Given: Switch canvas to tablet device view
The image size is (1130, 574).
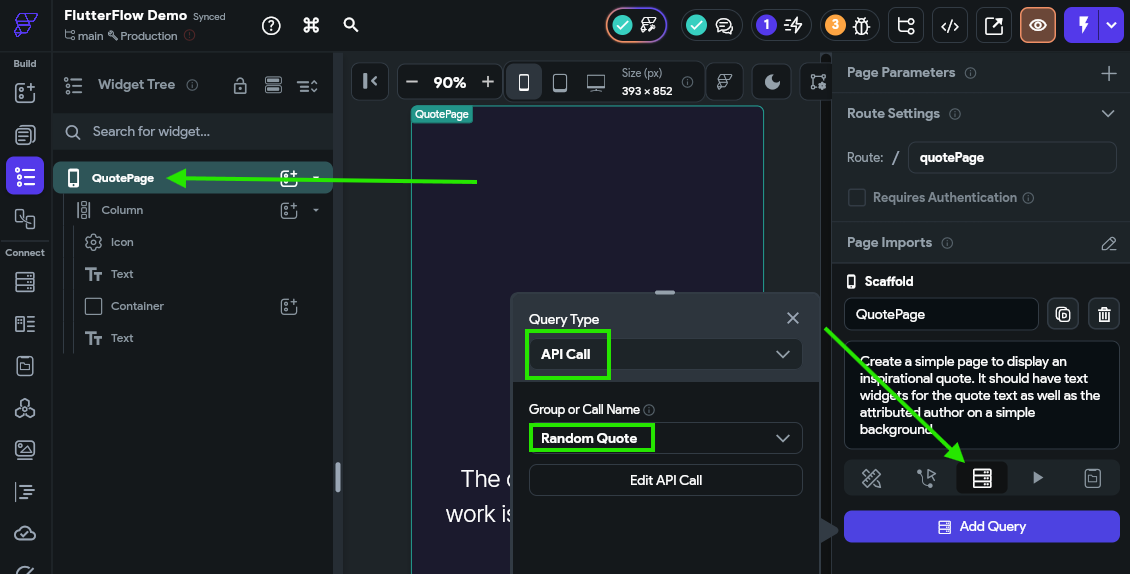Looking at the screenshot, I should (559, 82).
